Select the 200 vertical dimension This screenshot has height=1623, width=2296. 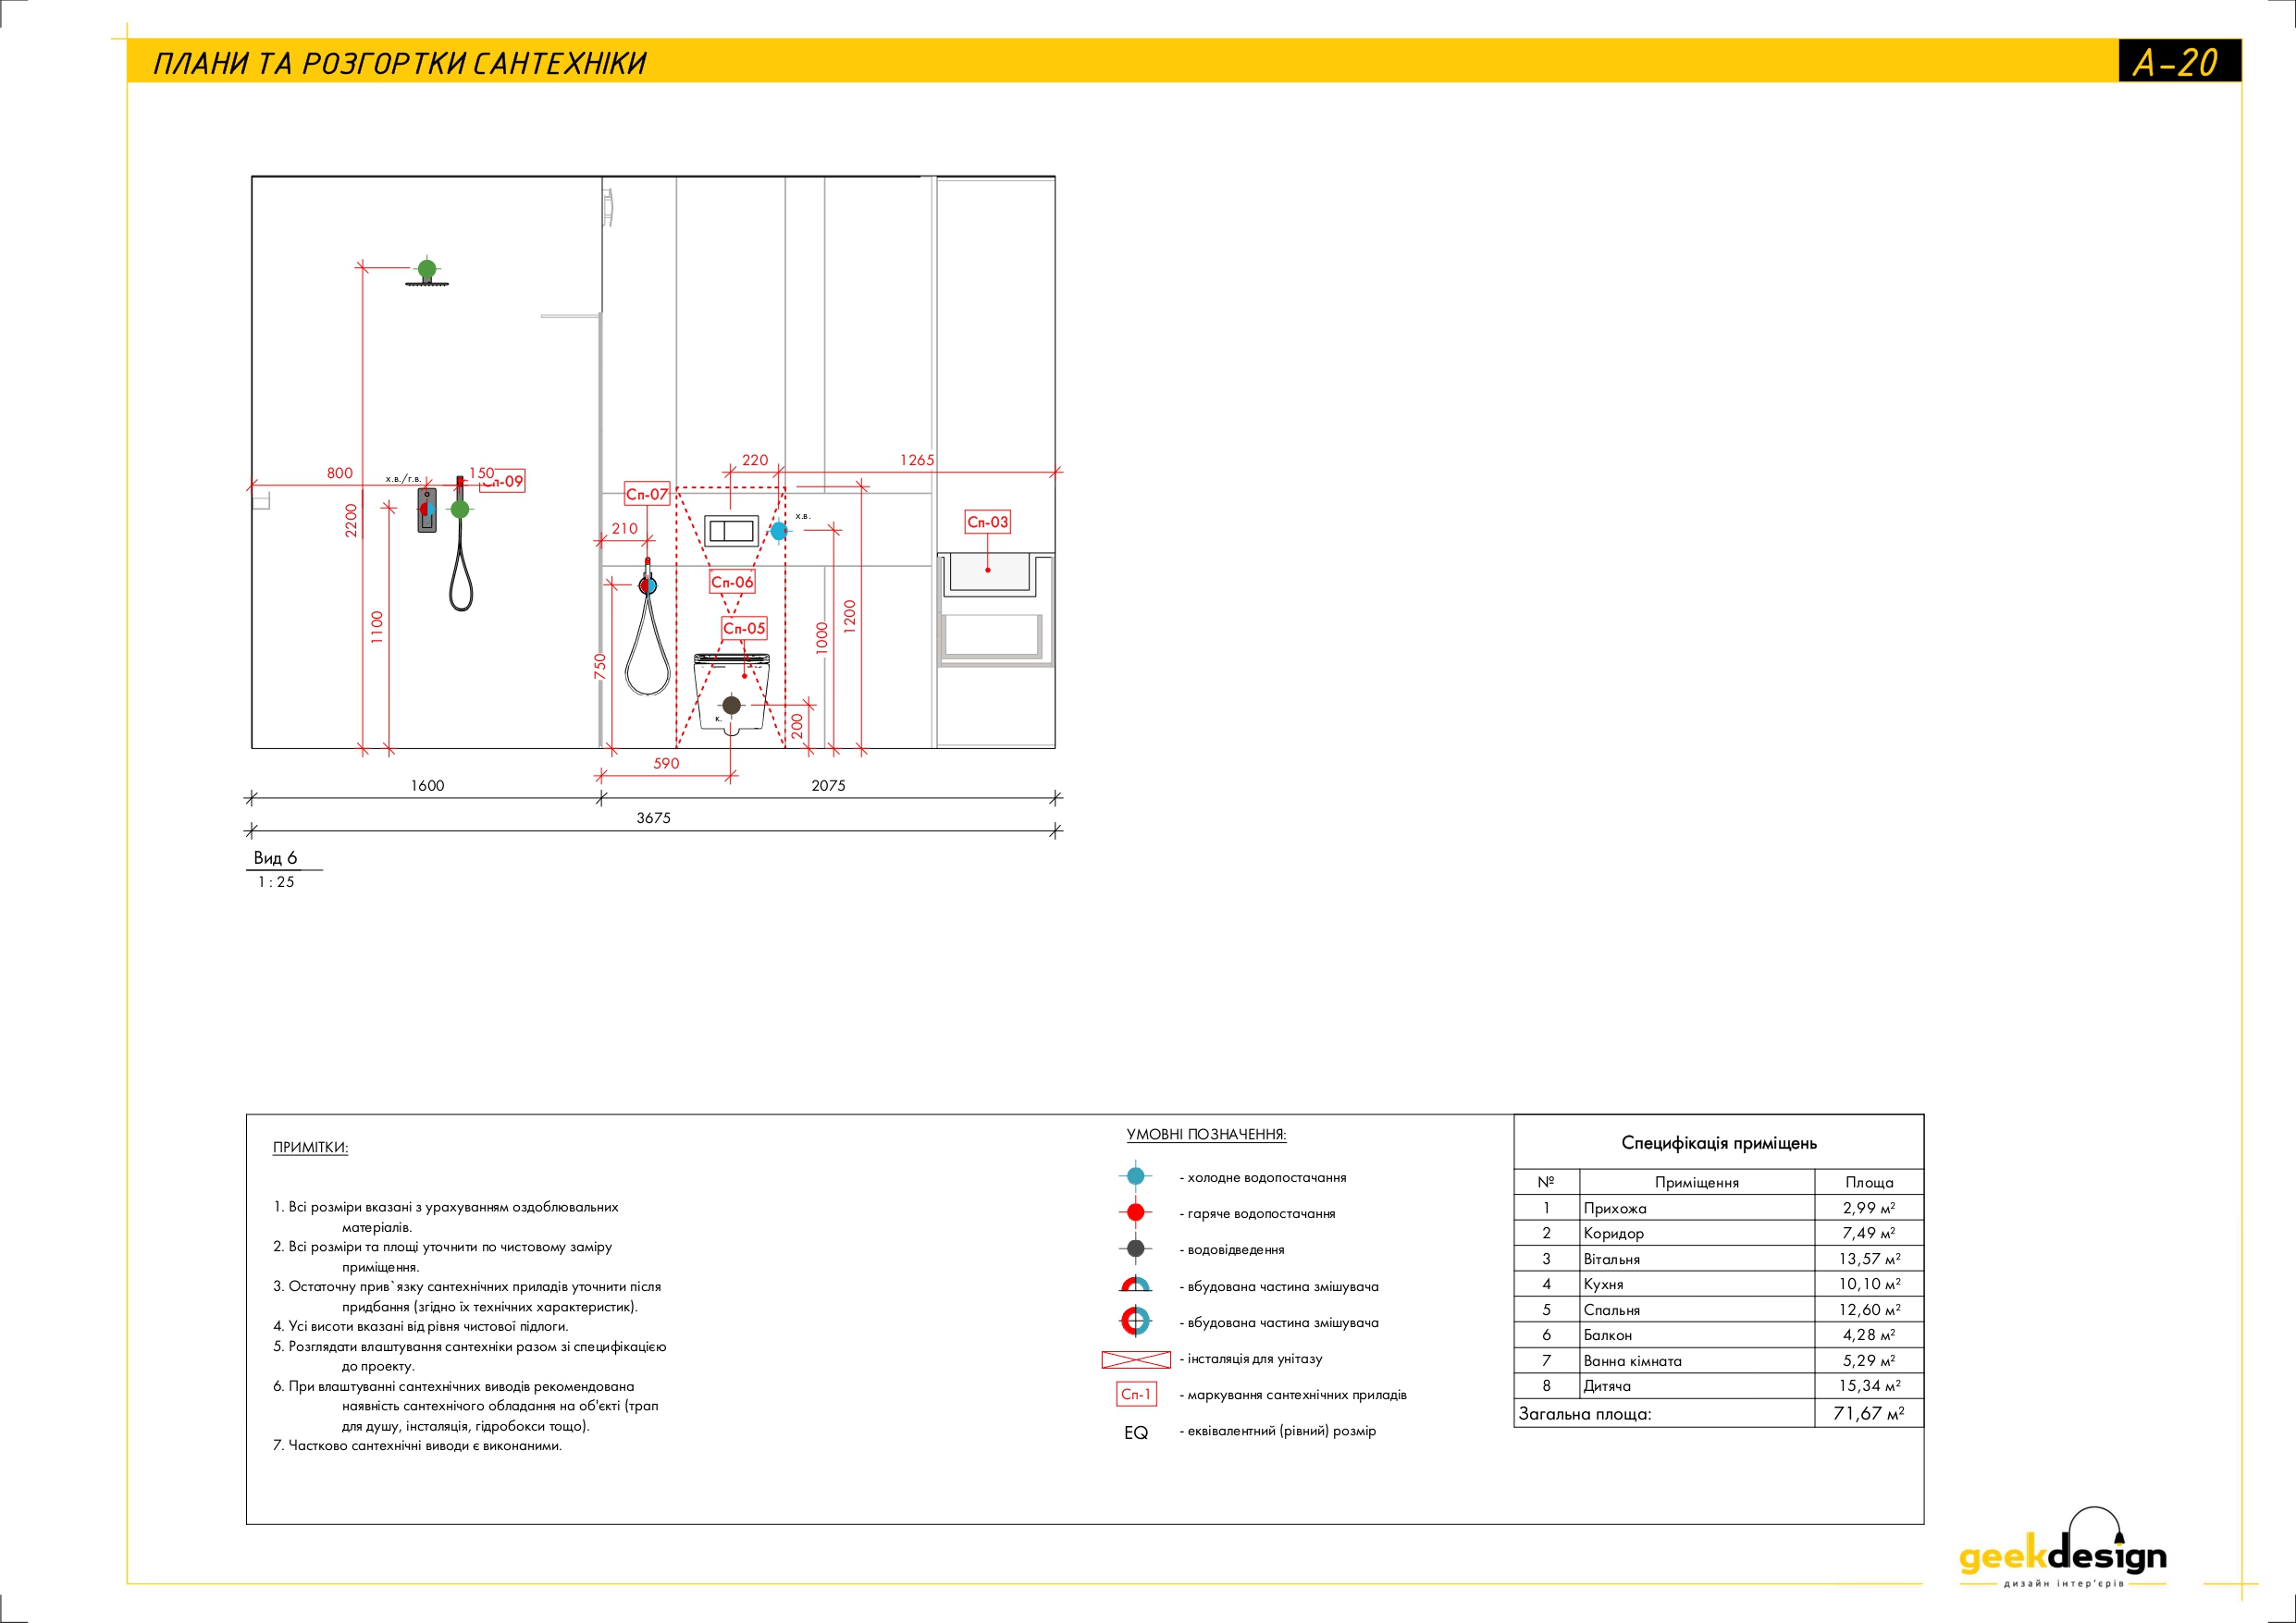click(797, 725)
